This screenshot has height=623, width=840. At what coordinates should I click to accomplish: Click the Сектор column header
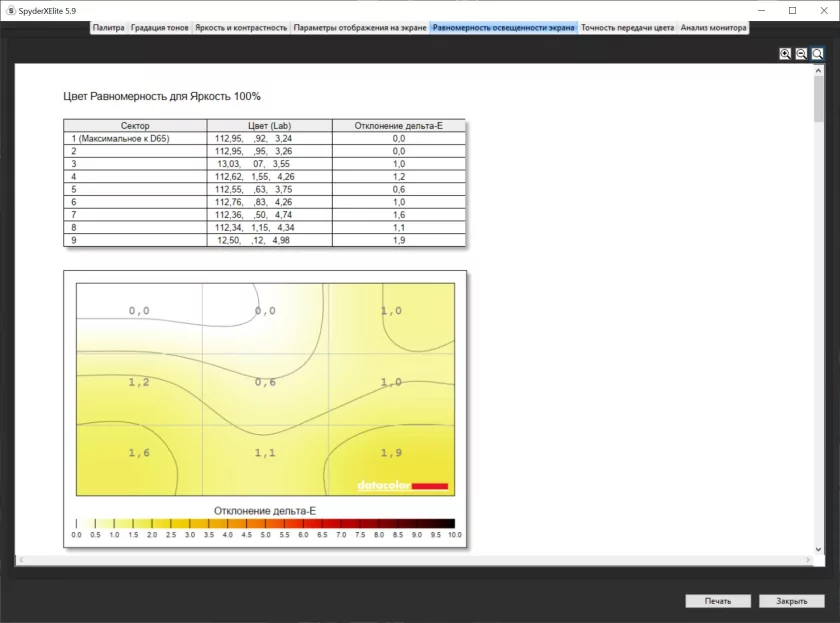(135, 125)
